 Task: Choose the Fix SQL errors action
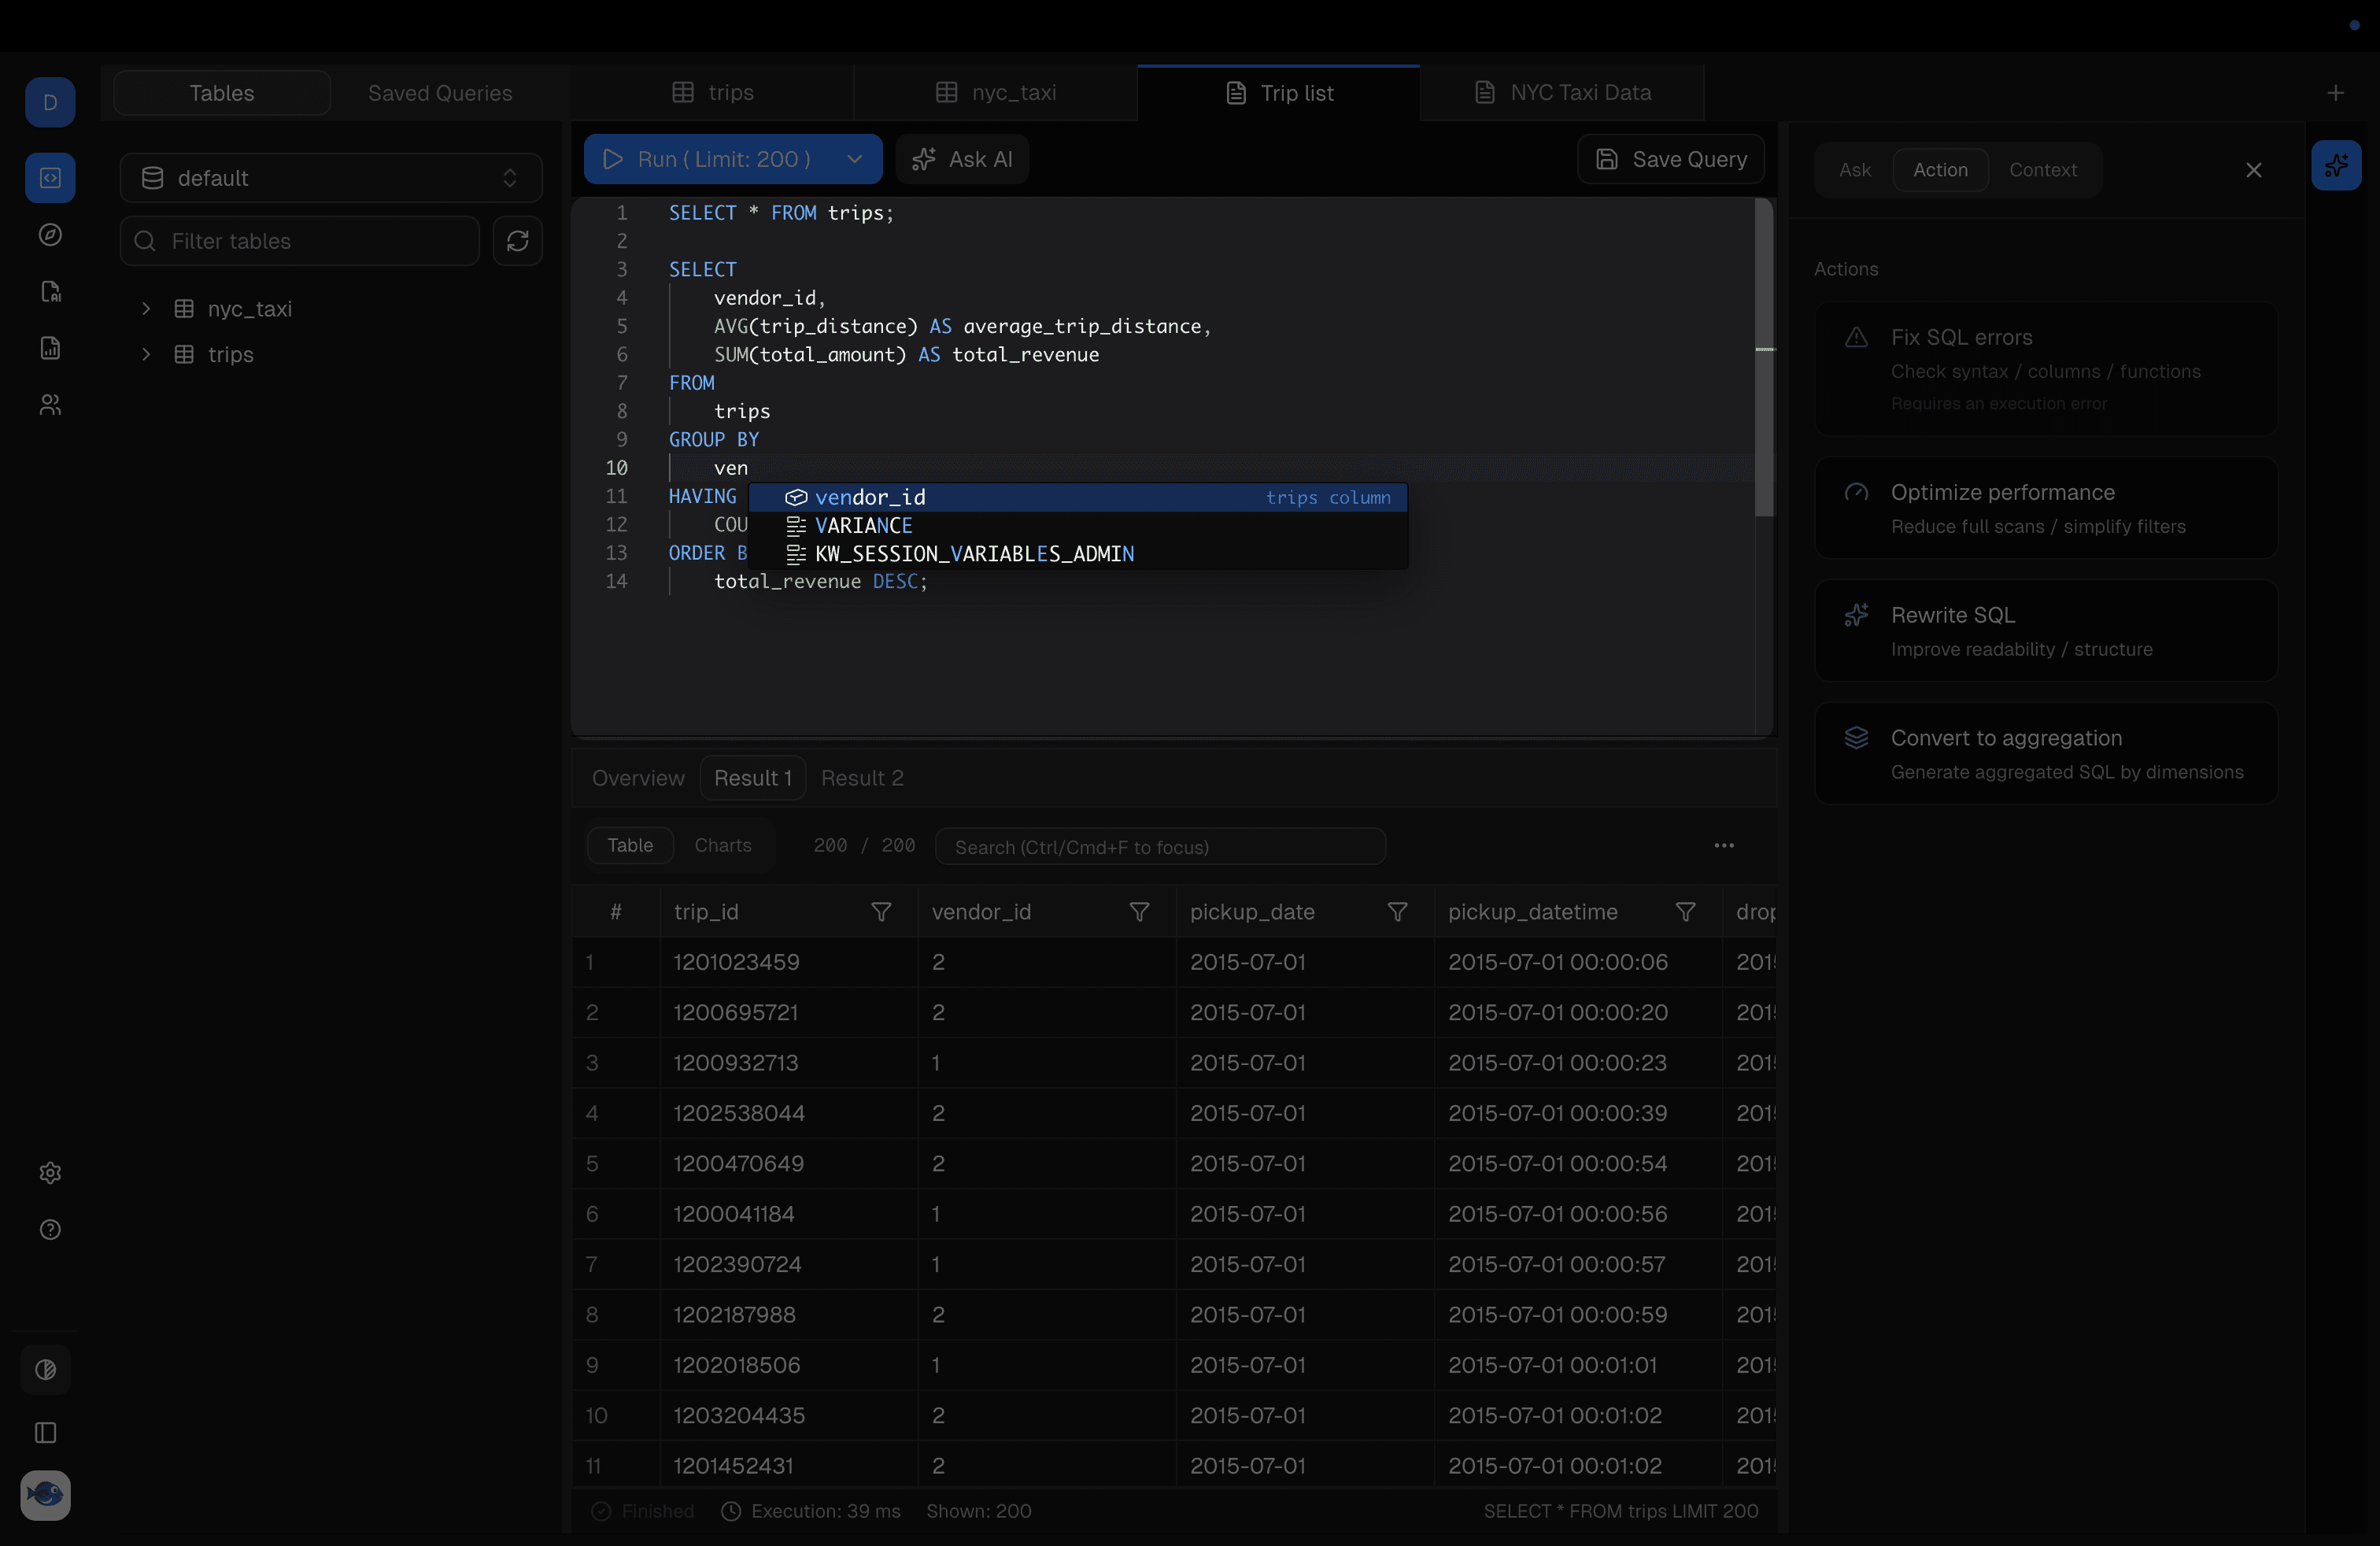(x=2046, y=368)
